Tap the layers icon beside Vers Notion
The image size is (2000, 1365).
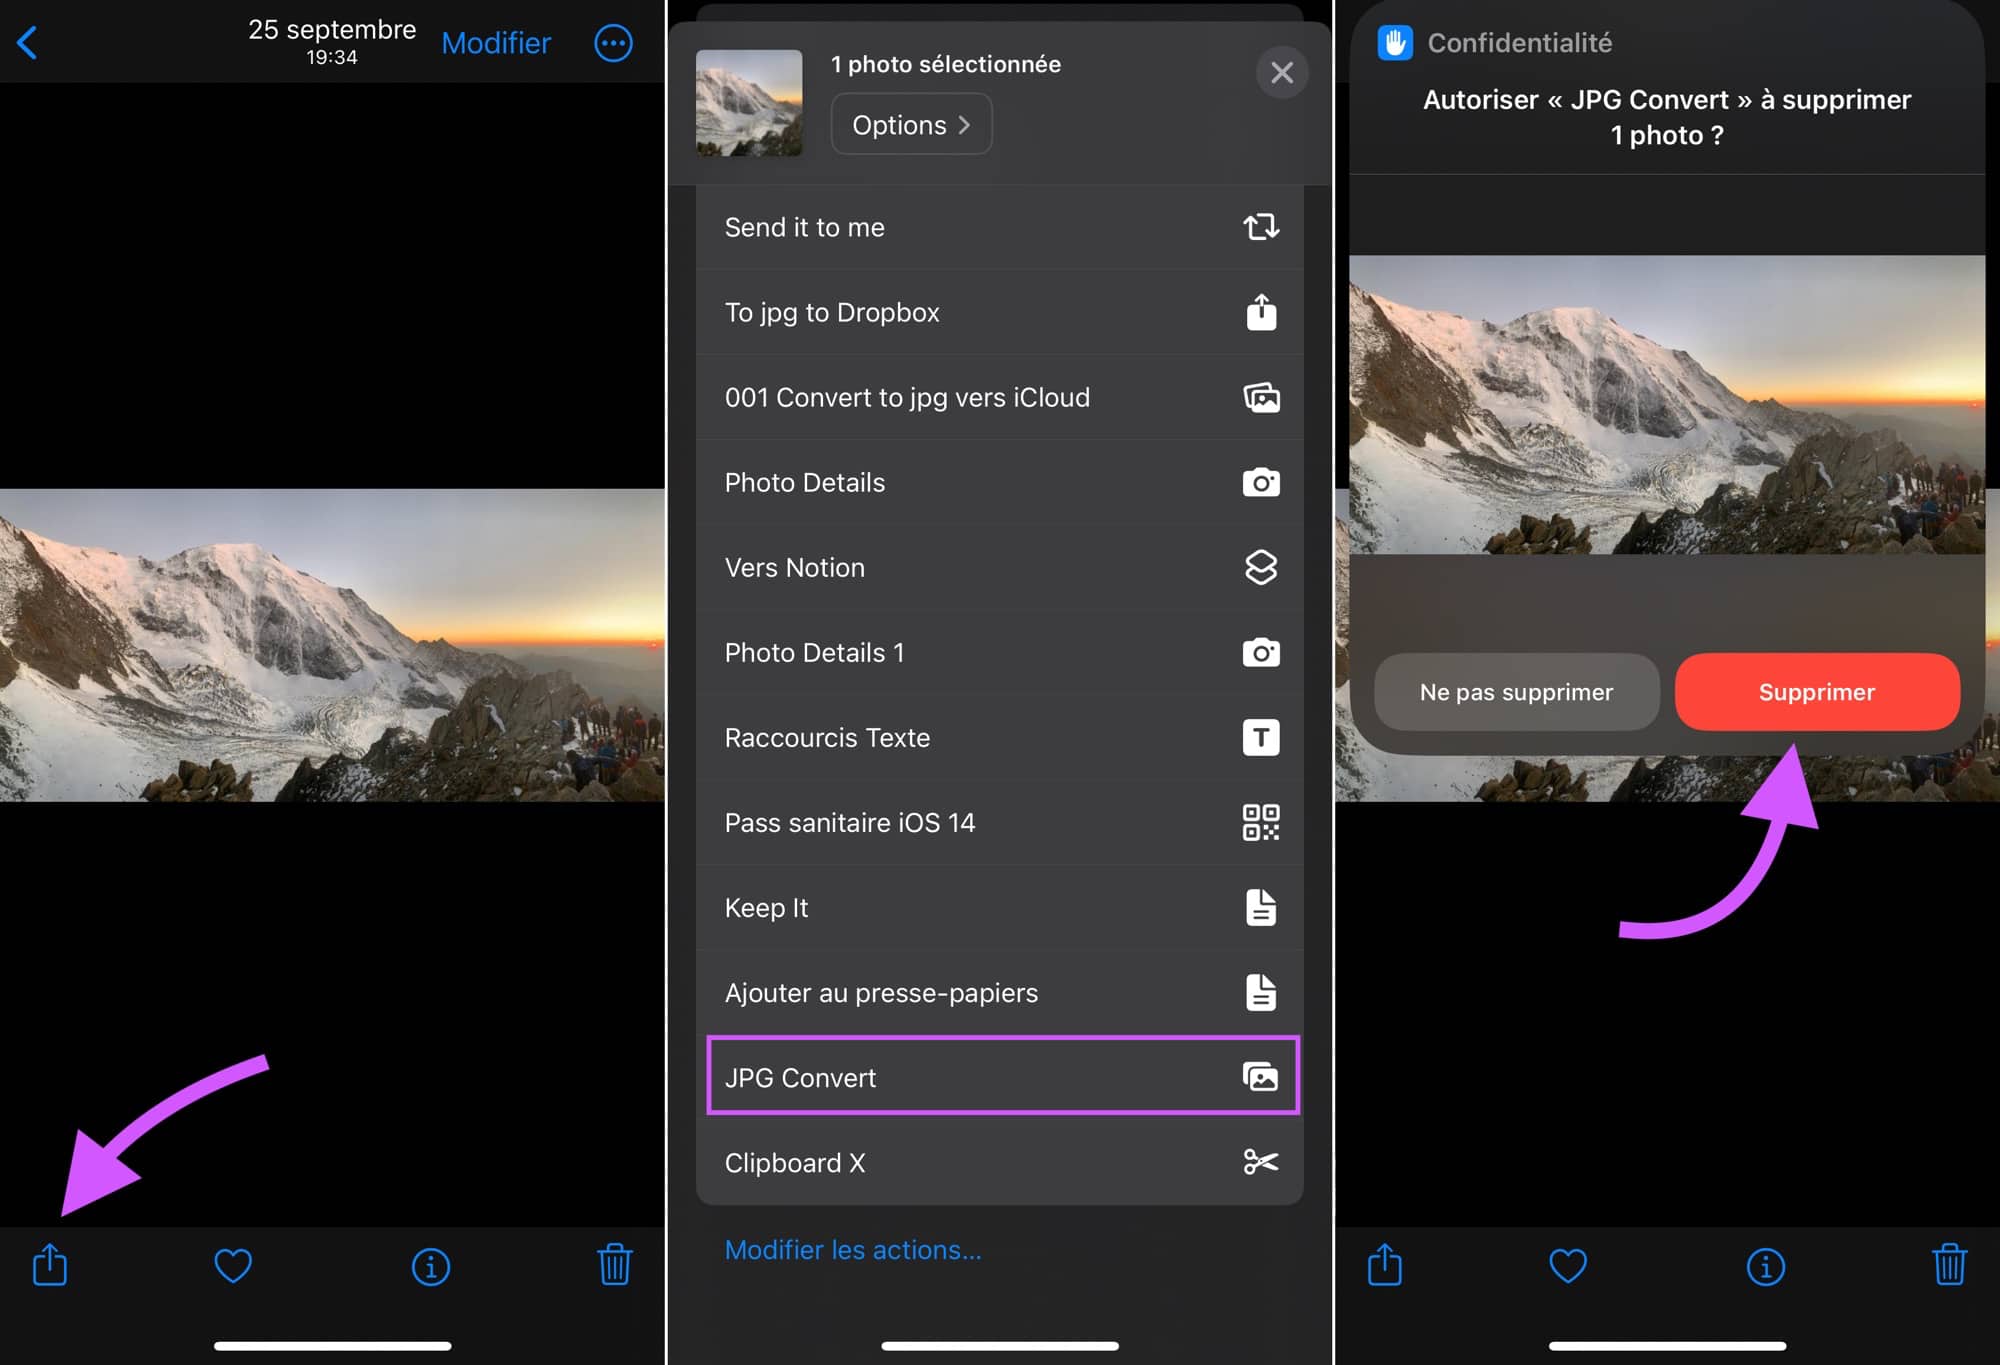coord(1261,567)
